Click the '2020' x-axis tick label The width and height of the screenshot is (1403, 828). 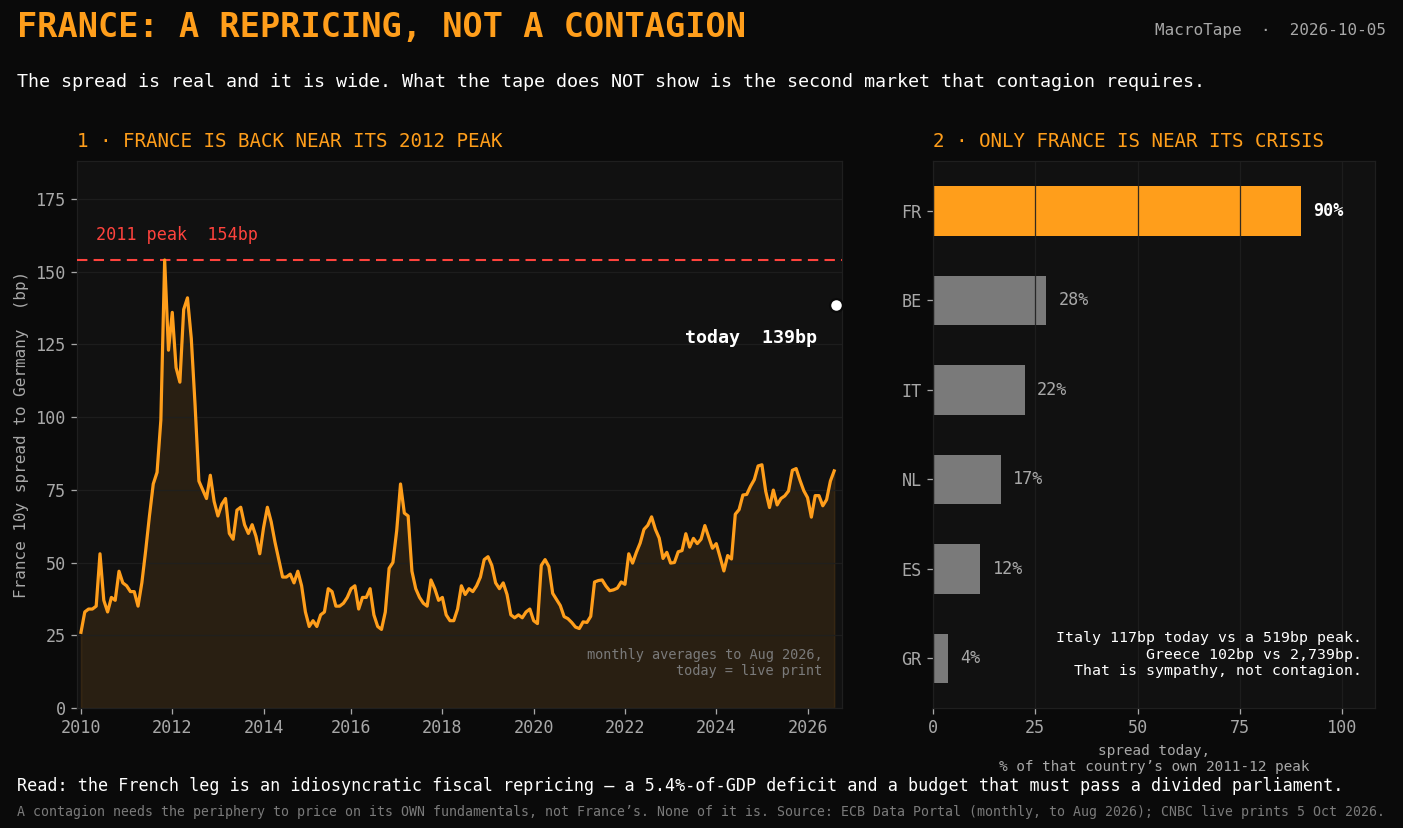point(534,727)
